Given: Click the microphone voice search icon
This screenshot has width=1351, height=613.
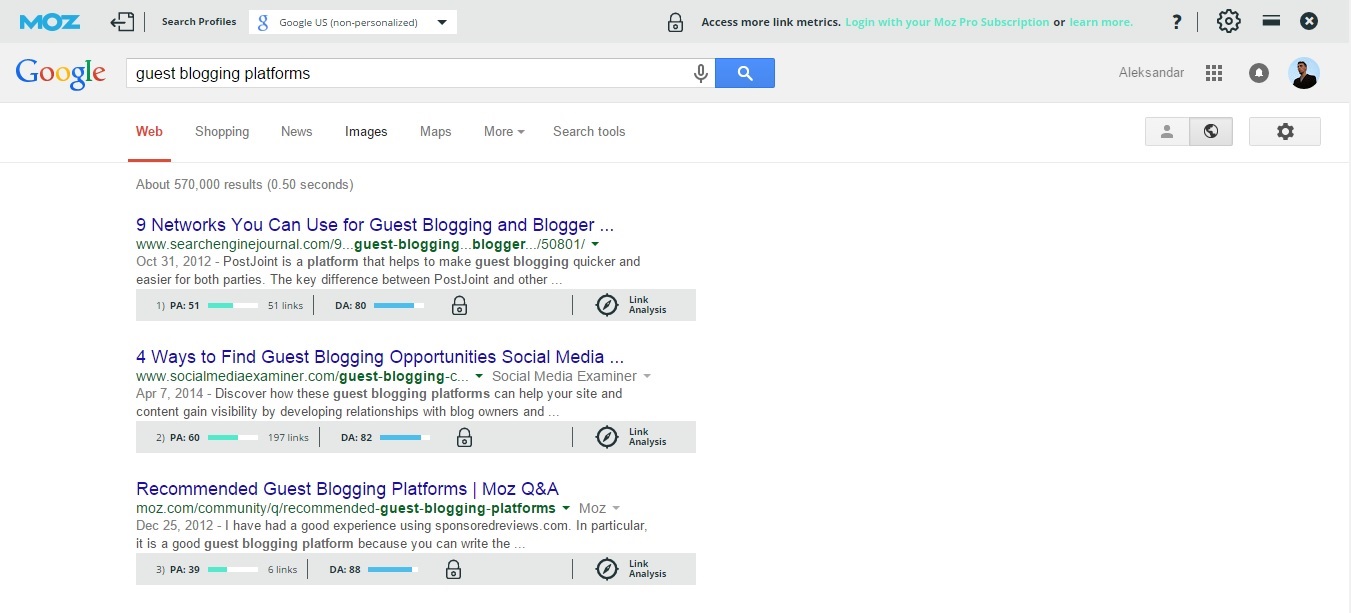Looking at the screenshot, I should (701, 73).
